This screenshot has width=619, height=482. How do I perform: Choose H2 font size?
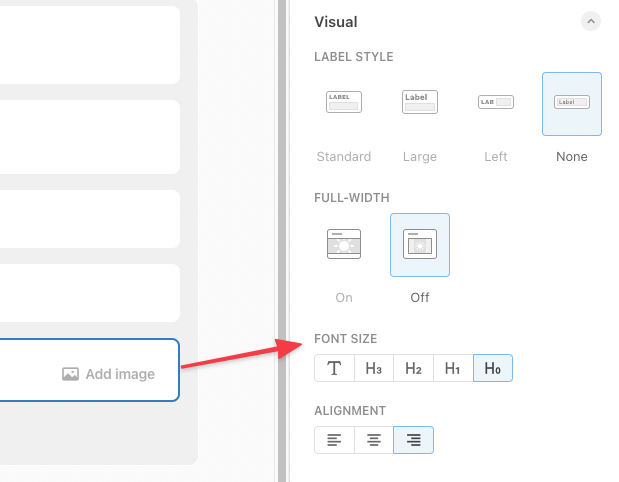tap(413, 369)
